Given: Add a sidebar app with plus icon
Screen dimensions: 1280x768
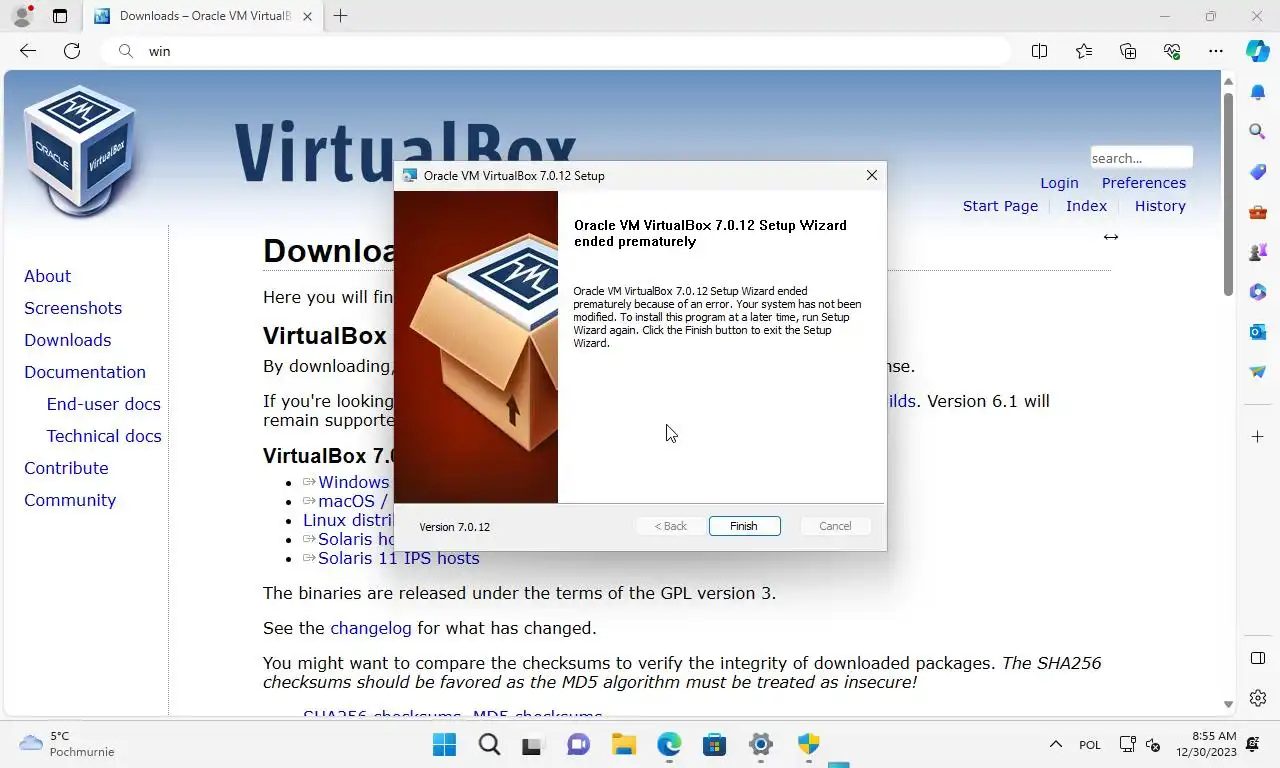Looking at the screenshot, I should click(1258, 436).
